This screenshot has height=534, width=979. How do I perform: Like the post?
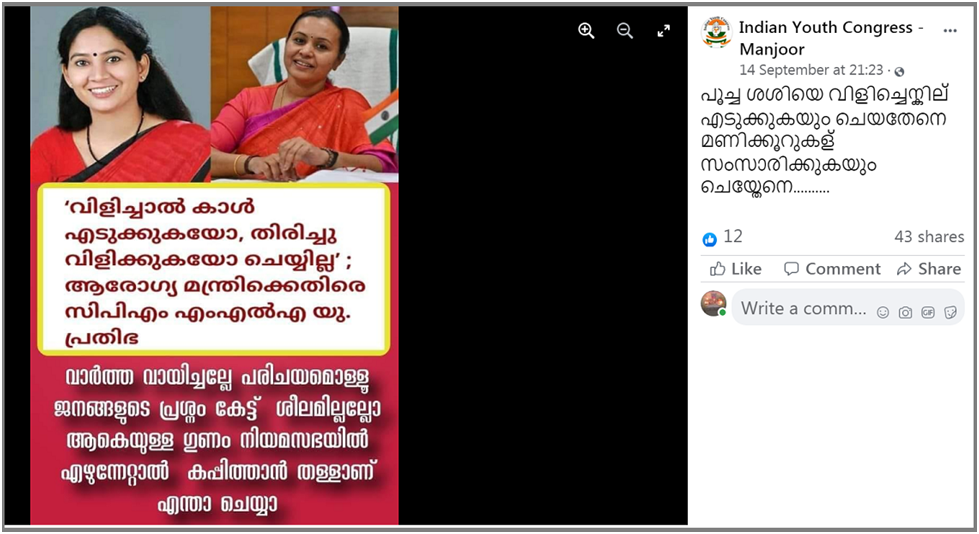[x=735, y=269]
